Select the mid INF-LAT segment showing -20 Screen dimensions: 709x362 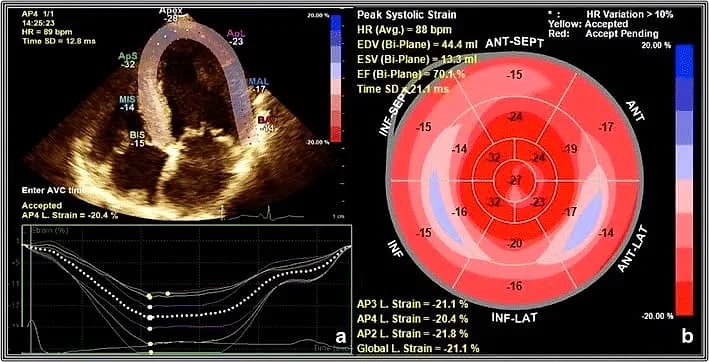(x=515, y=244)
